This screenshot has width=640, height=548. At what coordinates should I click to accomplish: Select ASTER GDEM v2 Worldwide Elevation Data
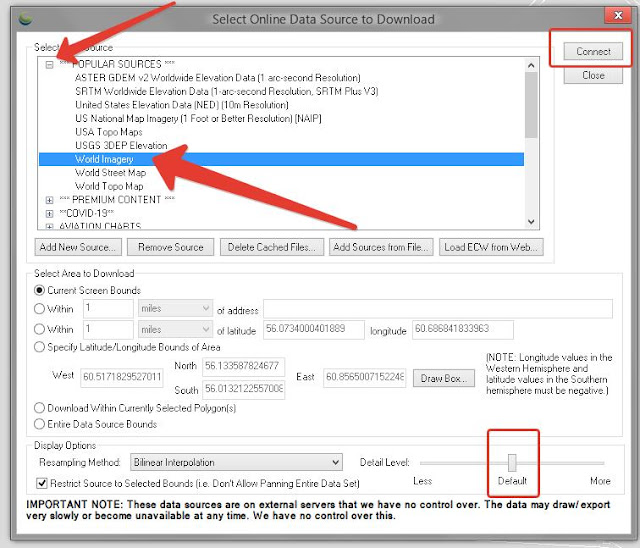[x=218, y=78]
